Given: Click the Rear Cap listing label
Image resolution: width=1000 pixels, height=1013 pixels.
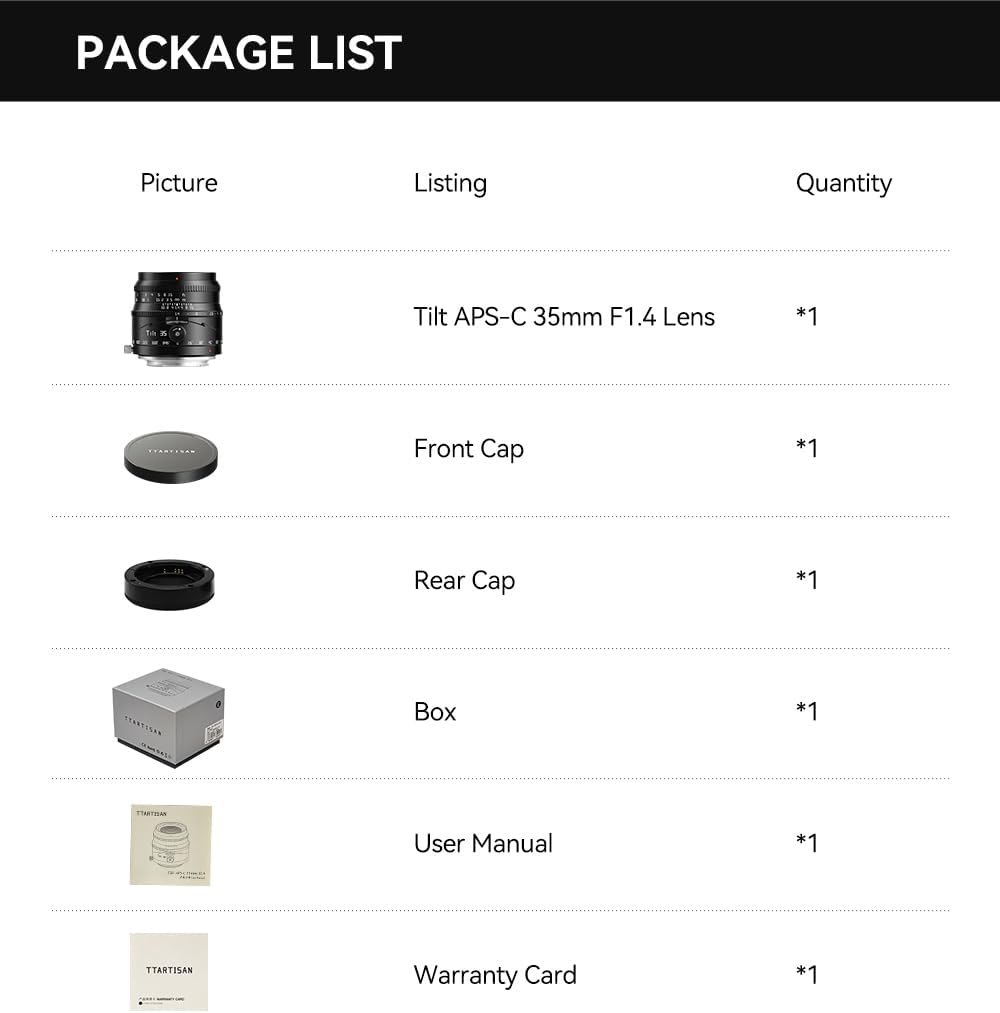Looking at the screenshot, I should (x=464, y=581).
